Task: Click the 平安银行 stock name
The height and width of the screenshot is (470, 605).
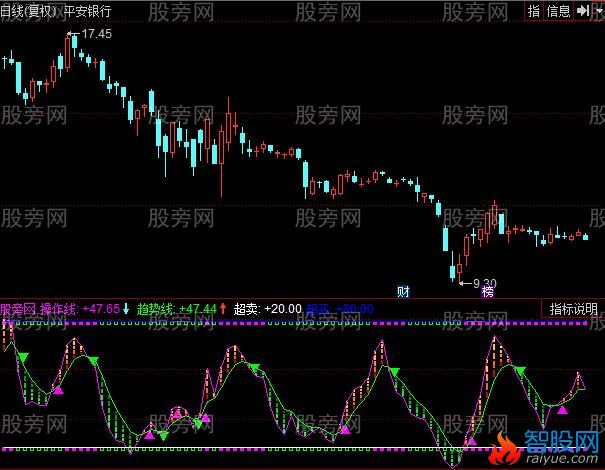Action: coord(87,11)
